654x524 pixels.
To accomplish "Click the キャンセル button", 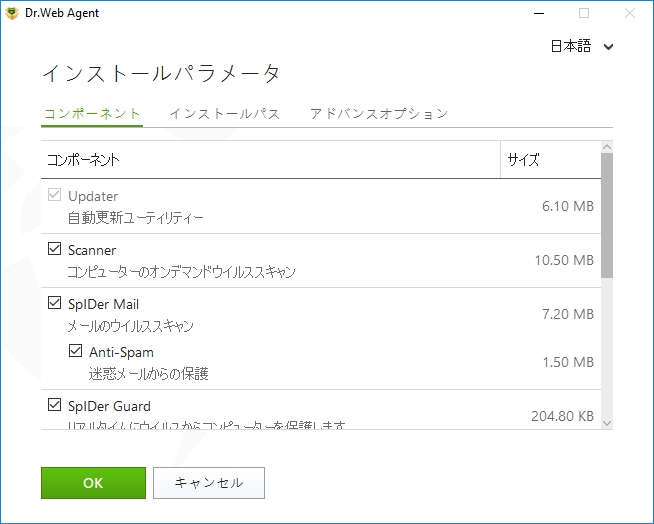I will coord(209,483).
